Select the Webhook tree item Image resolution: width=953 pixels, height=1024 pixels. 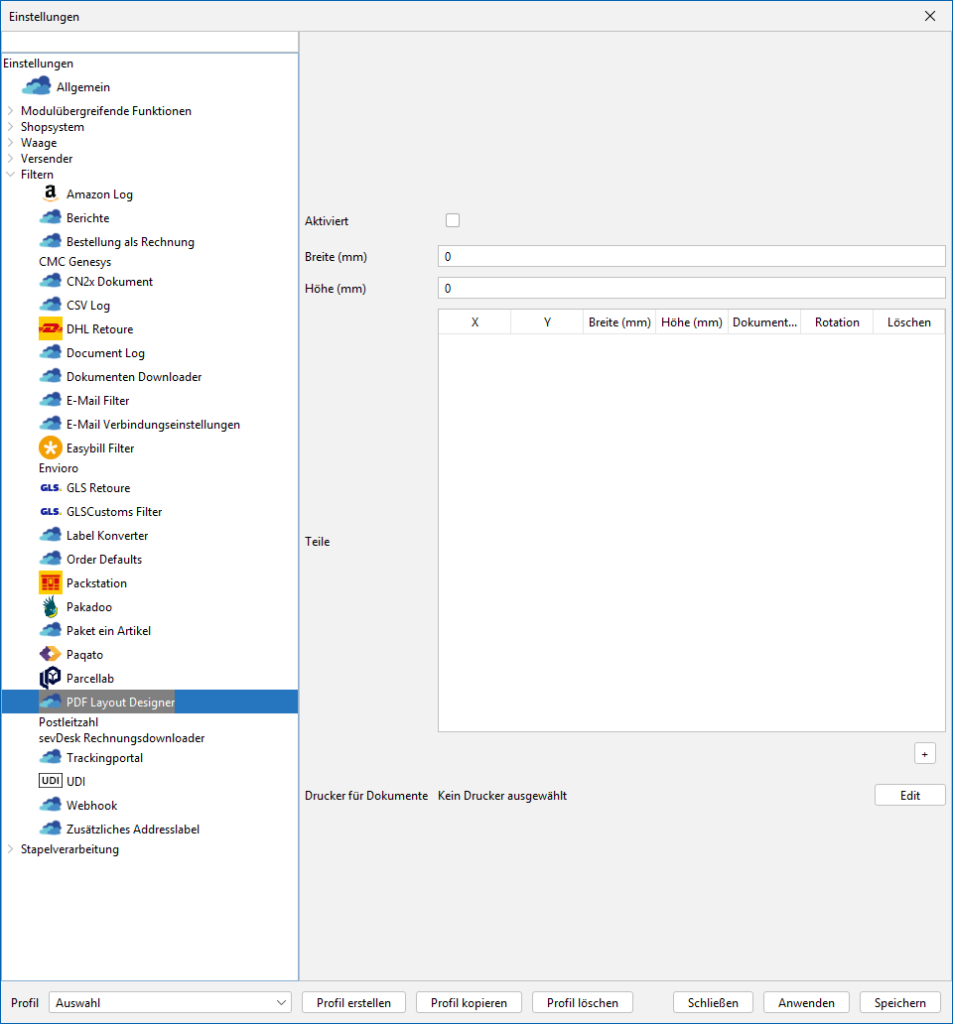(x=91, y=805)
